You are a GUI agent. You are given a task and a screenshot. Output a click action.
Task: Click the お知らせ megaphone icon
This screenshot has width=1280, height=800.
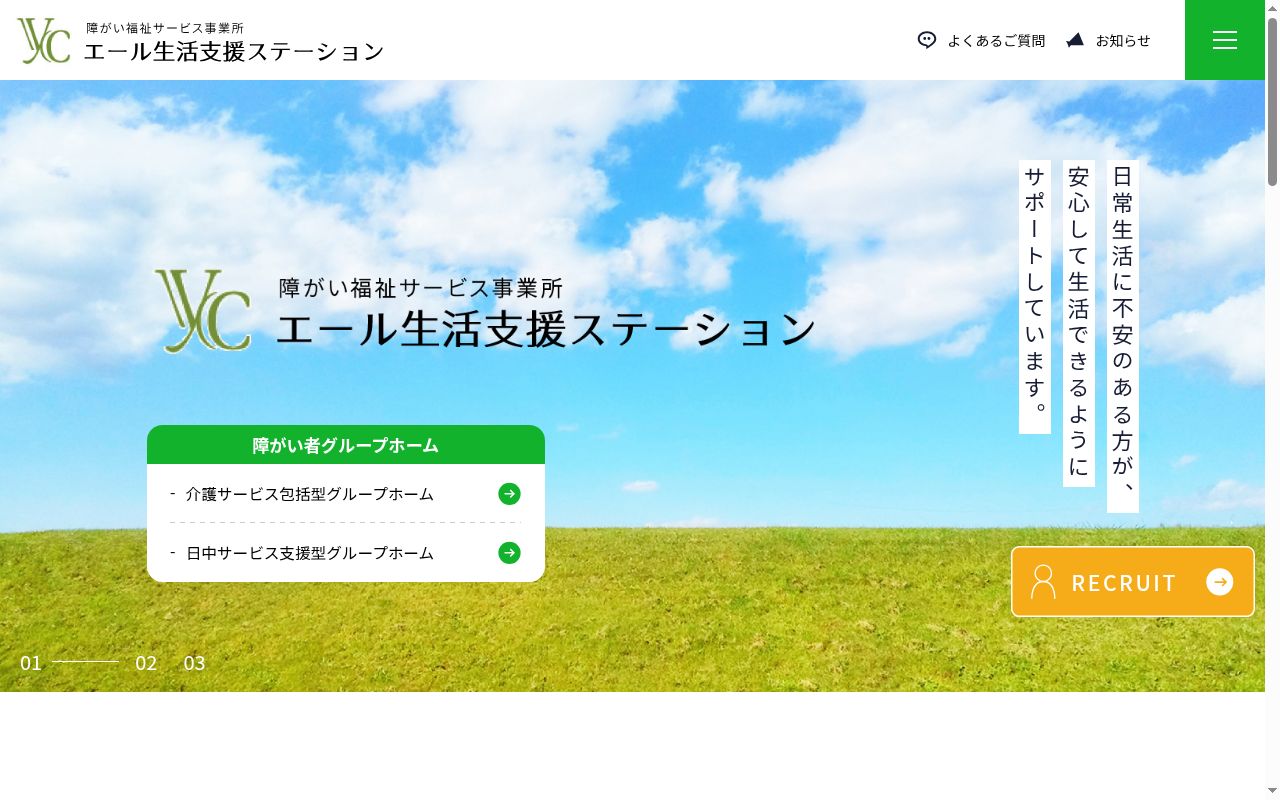click(1075, 40)
